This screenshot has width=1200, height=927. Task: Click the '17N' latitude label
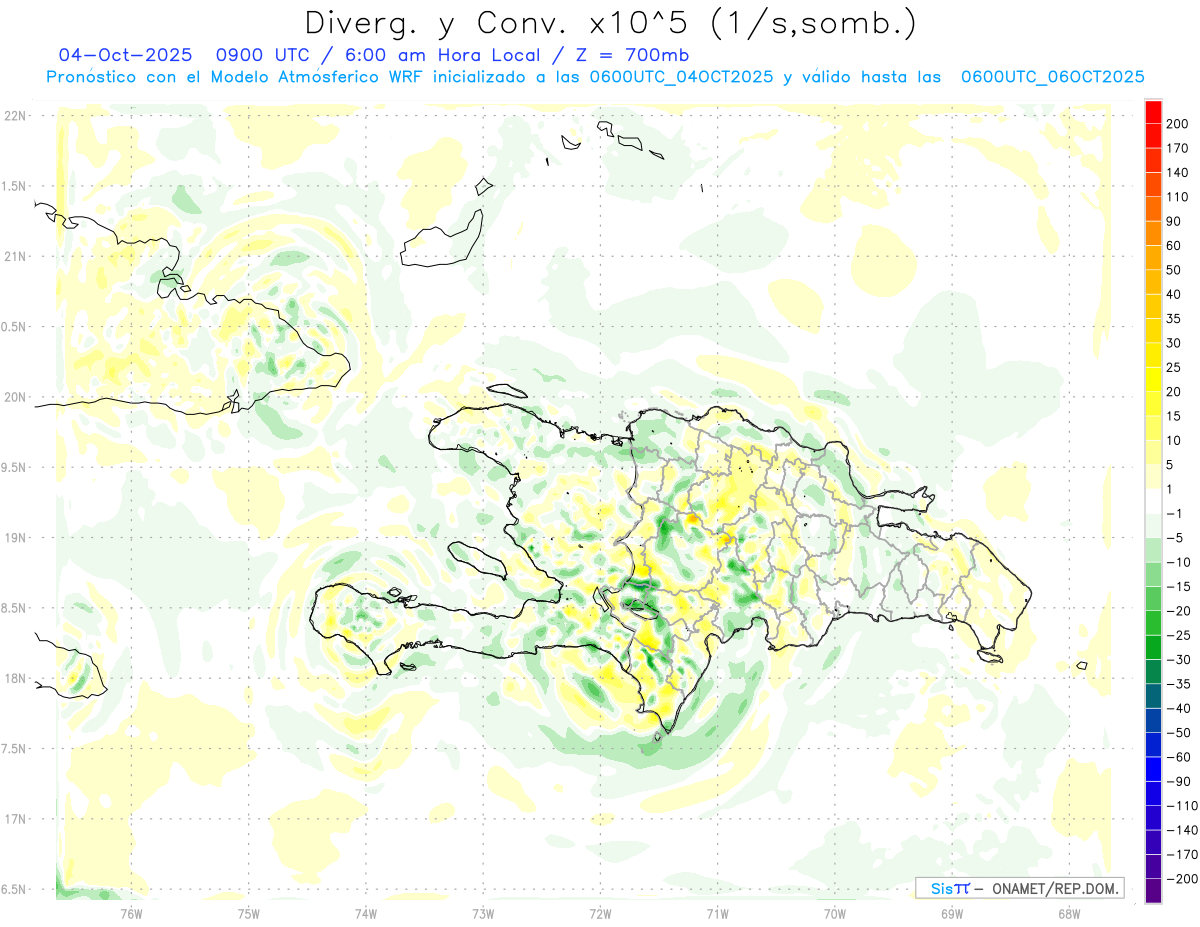[15, 819]
